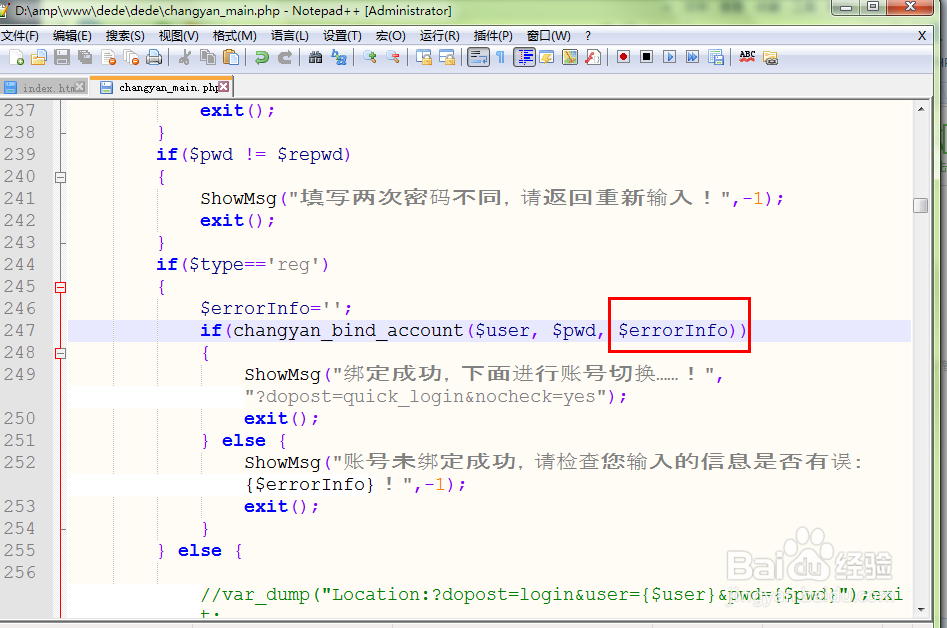Click the Zoom In magnifier icon
The width and height of the screenshot is (947, 628).
tap(370, 57)
